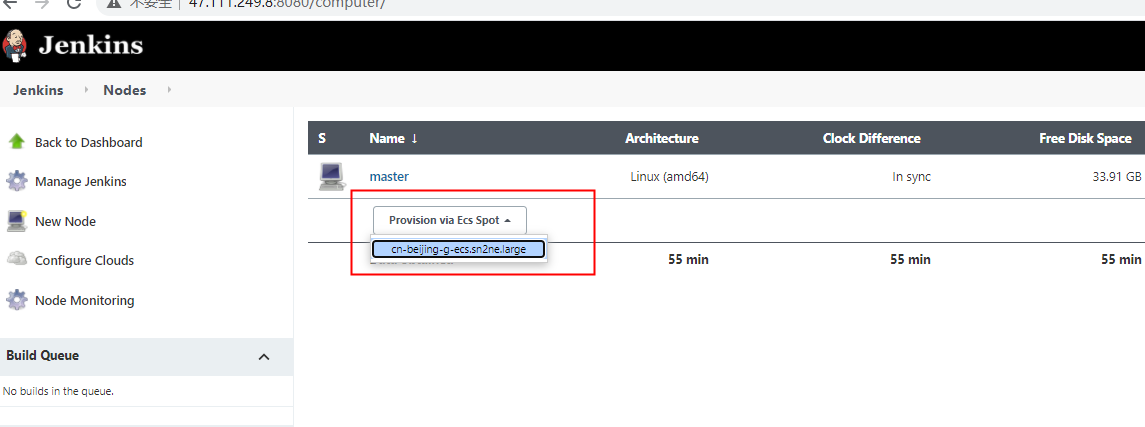Click the Nodes breadcrumb link
This screenshot has width=1145, height=427.
(125, 91)
